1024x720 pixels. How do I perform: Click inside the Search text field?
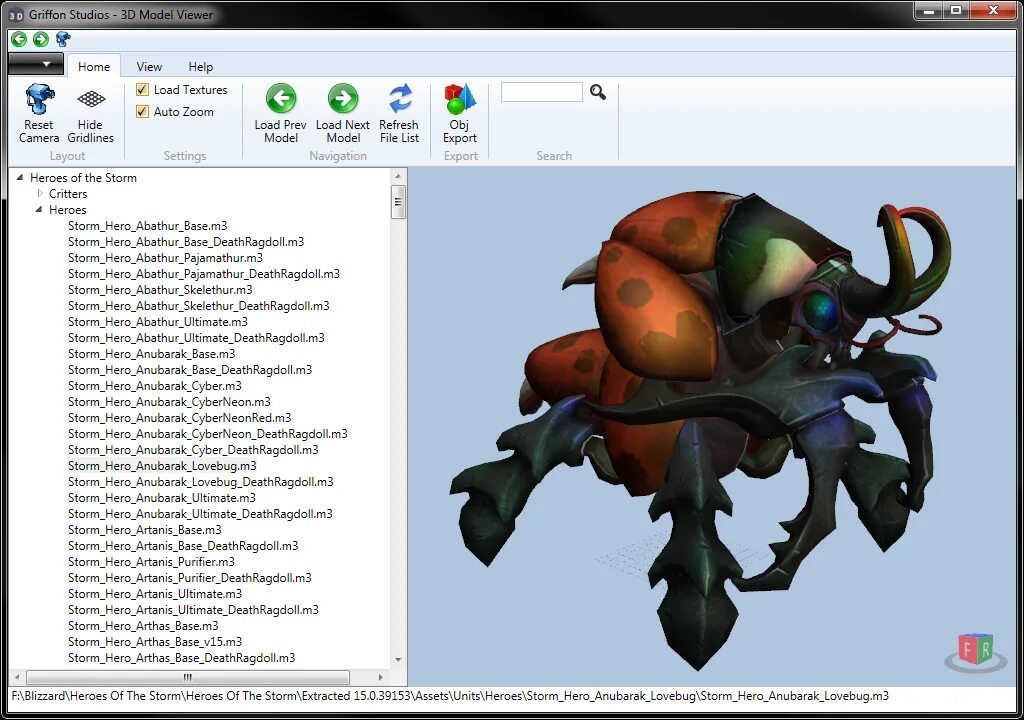(541, 92)
